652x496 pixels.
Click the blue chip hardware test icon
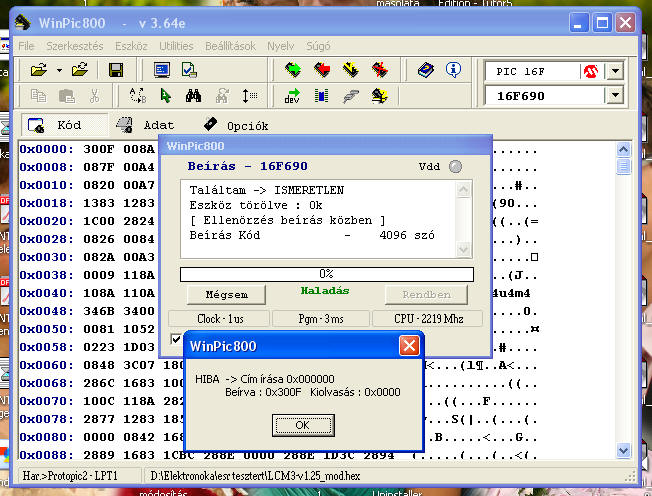pos(321,96)
